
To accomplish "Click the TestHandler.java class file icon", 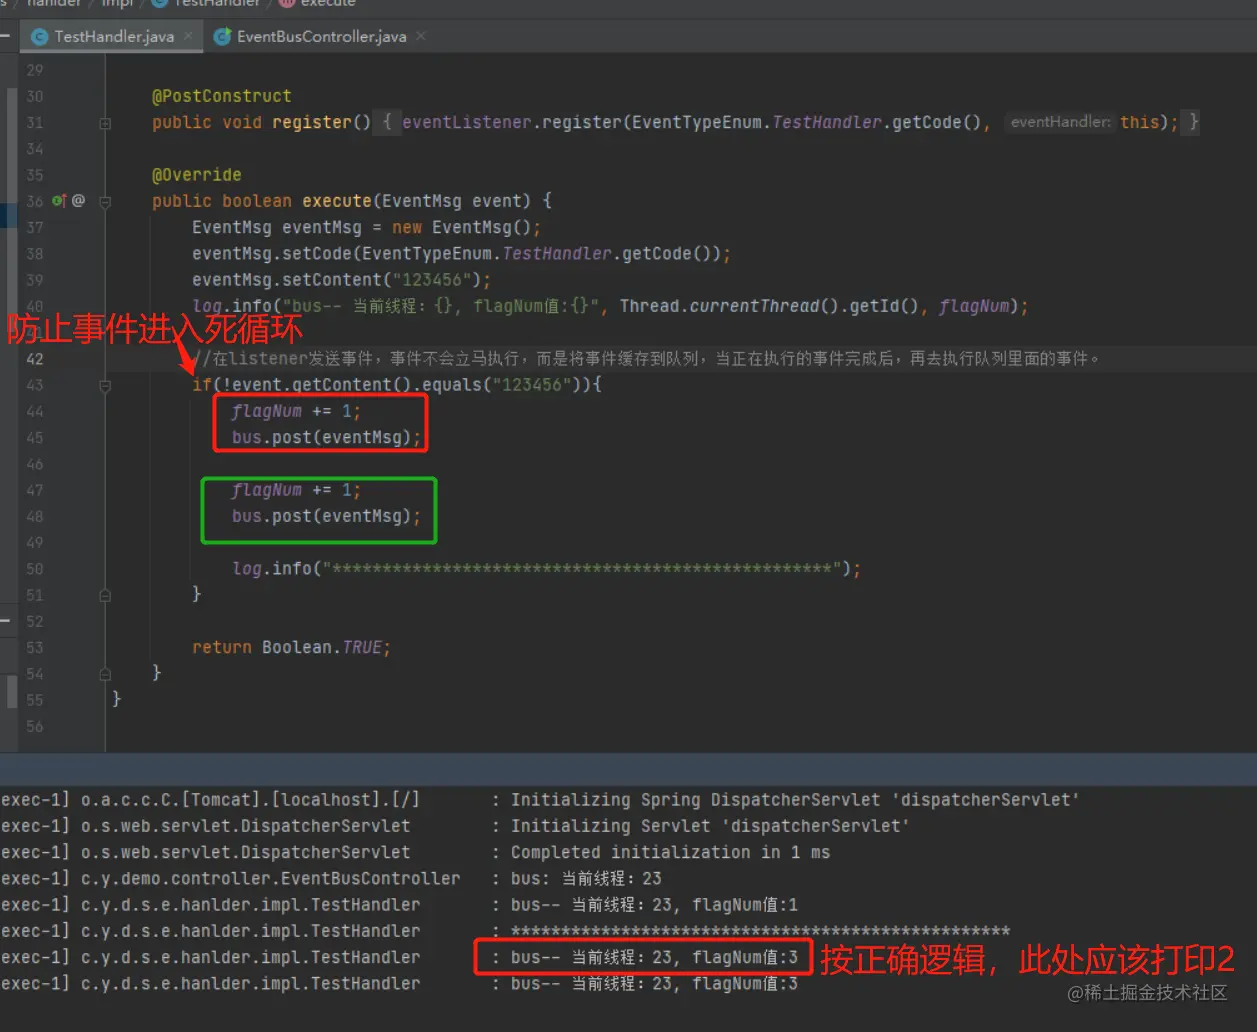I will (40, 37).
